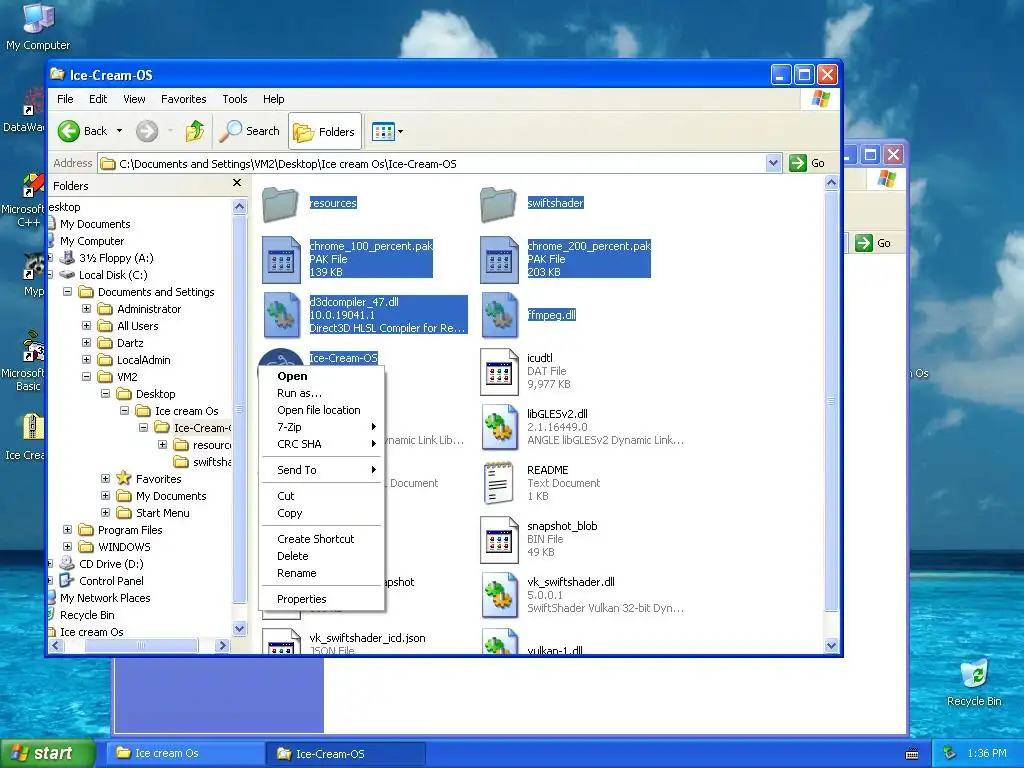Close the Folders pane
This screenshot has width=1024, height=768.
click(x=237, y=184)
